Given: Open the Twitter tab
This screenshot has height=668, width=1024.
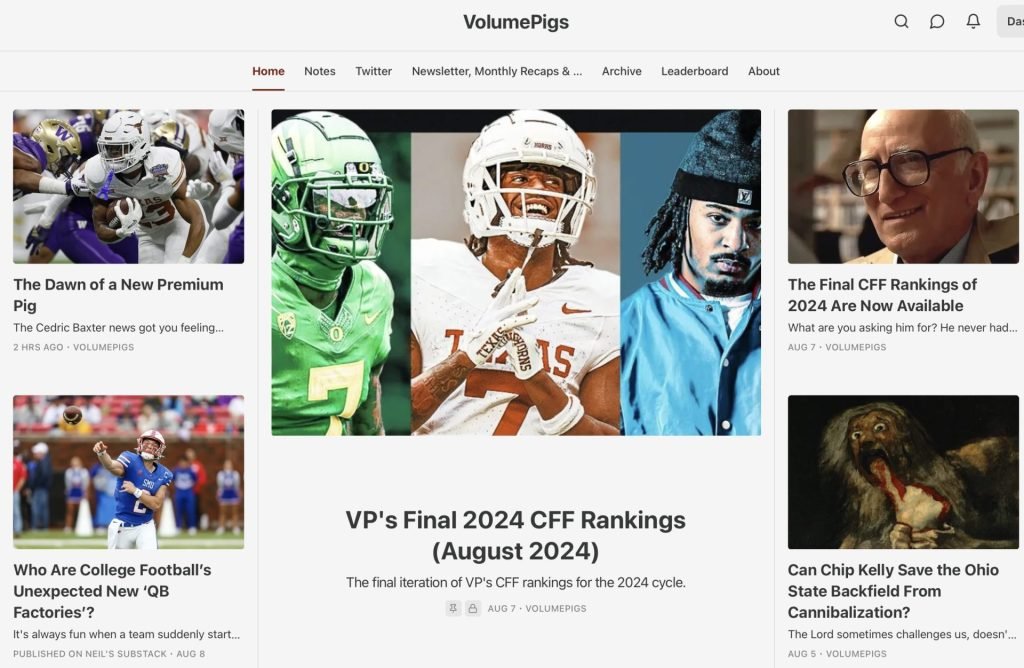Looking at the screenshot, I should coord(374,71).
